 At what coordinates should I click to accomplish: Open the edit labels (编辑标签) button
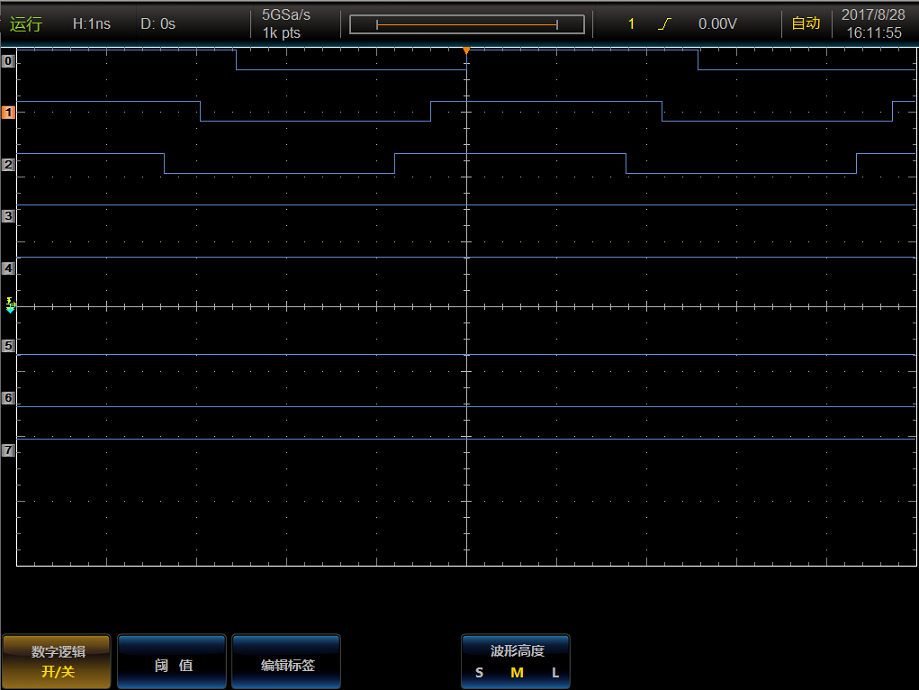[x=286, y=661]
